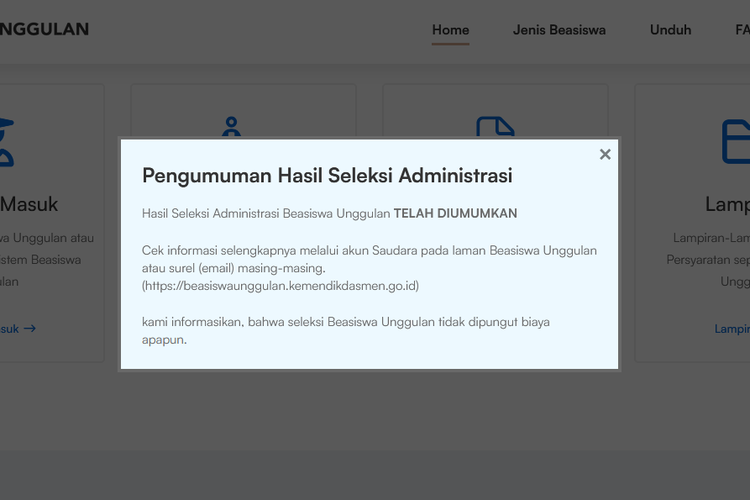Select the Masuk card heading
This screenshot has width=750, height=500.
click(29, 204)
